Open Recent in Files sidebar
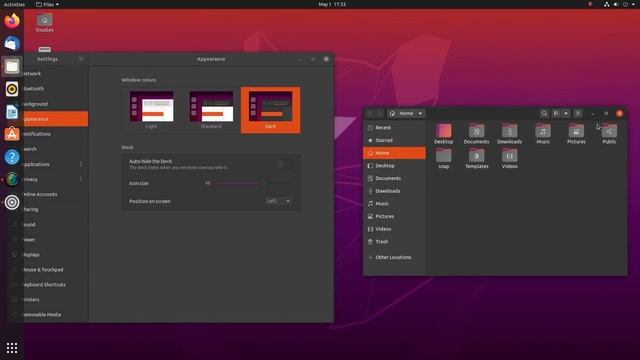 (x=394, y=127)
